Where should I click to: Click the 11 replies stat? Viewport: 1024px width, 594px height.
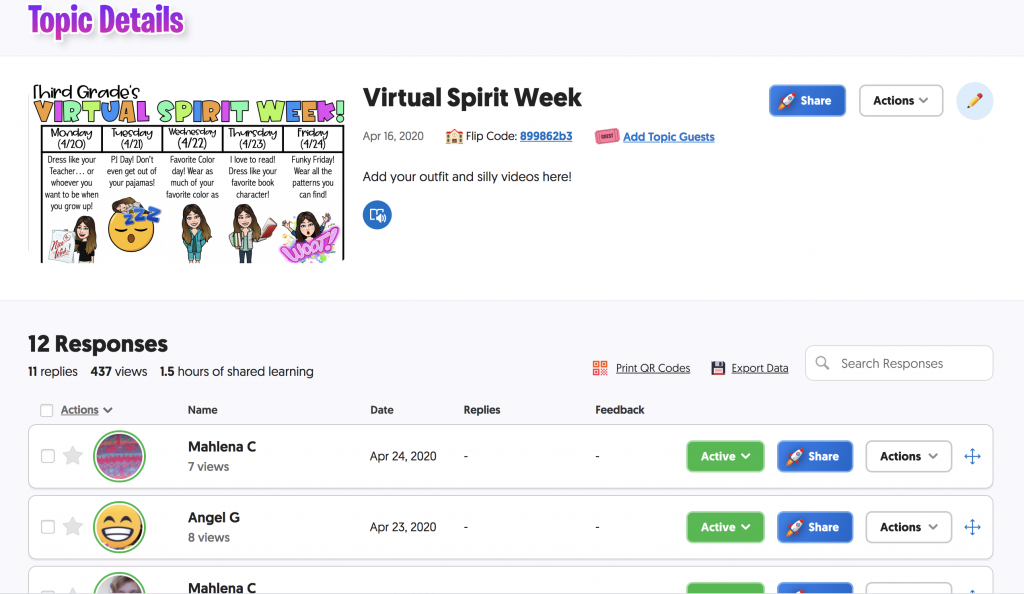click(53, 371)
